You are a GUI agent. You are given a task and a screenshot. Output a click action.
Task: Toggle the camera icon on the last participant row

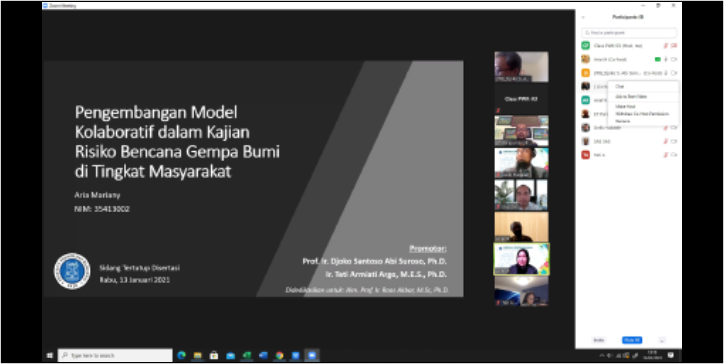click(x=674, y=155)
